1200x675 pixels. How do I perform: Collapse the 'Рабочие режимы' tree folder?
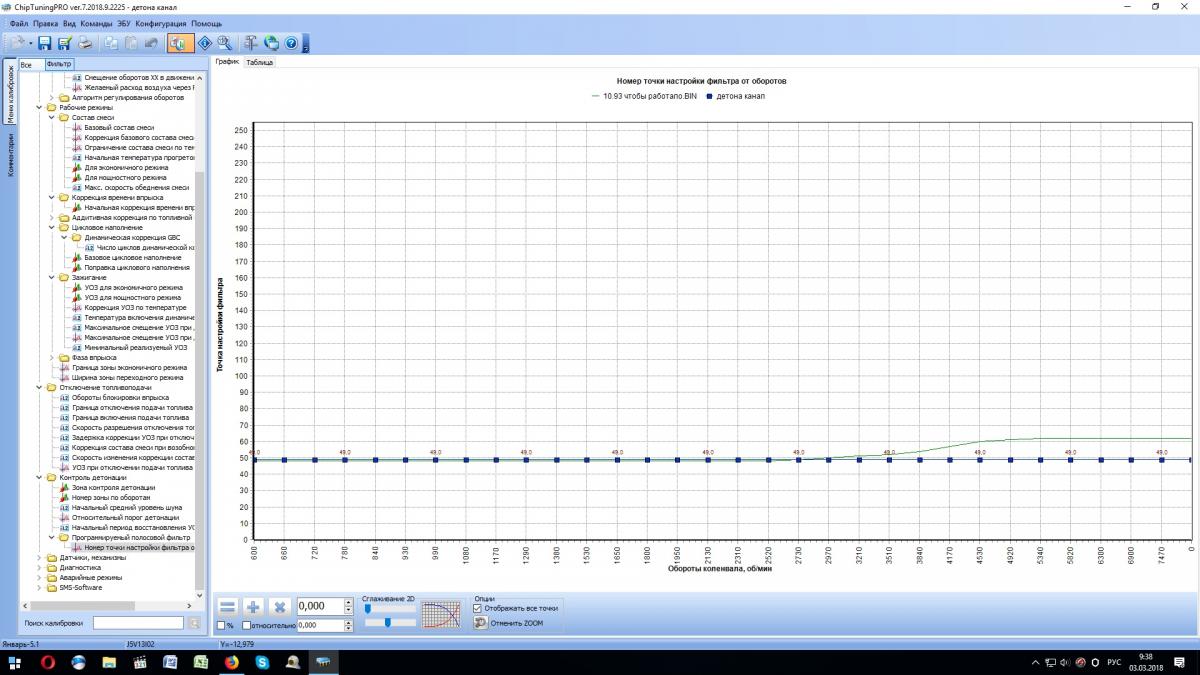40,107
